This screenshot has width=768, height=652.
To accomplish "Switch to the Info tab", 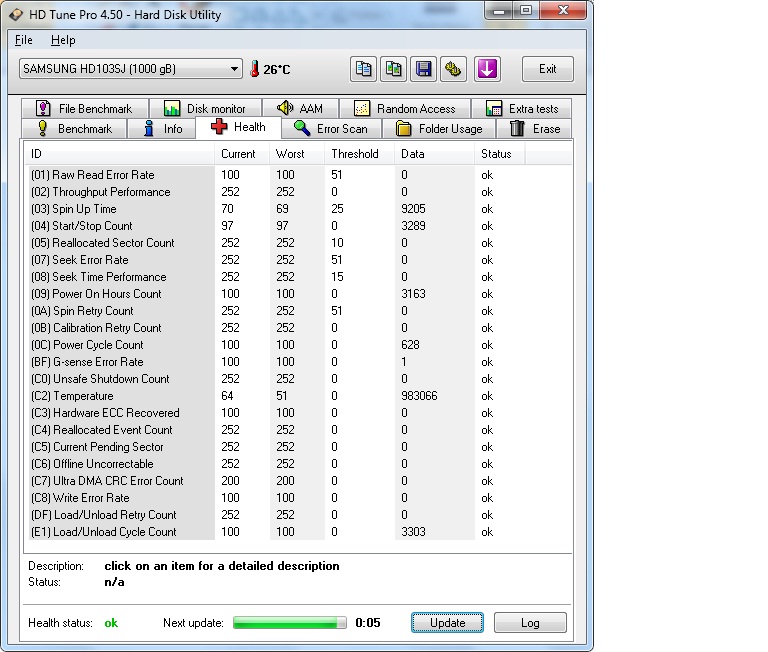I will [162, 128].
